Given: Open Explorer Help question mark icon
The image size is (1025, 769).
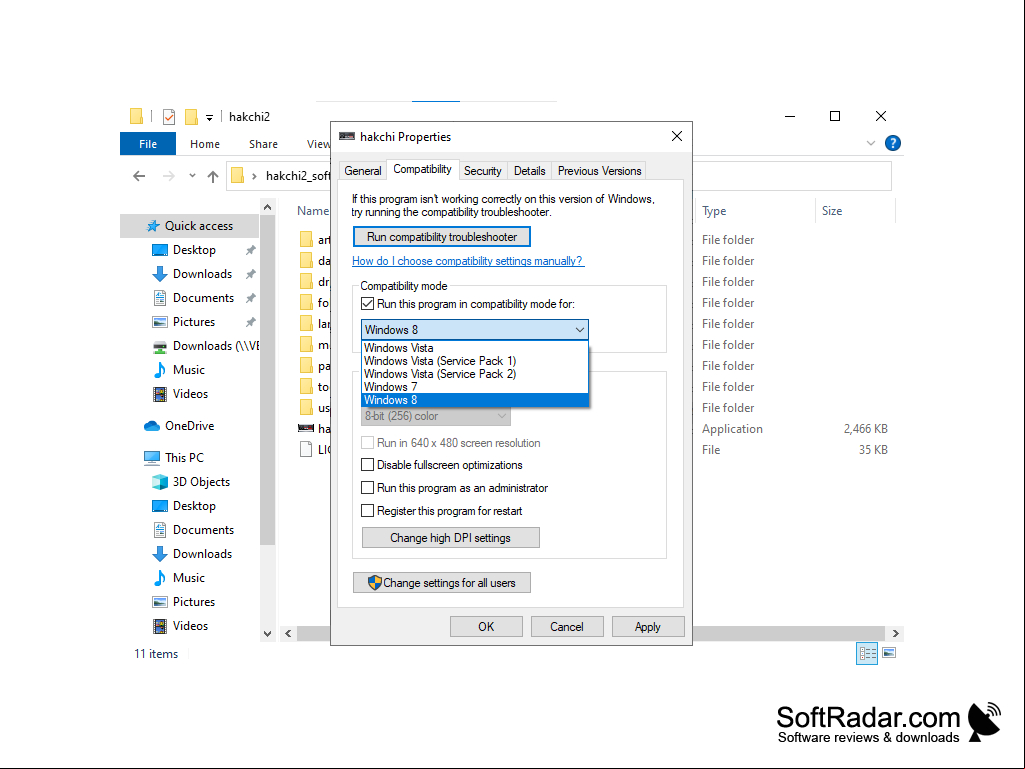Looking at the screenshot, I should pyautogui.click(x=892, y=143).
